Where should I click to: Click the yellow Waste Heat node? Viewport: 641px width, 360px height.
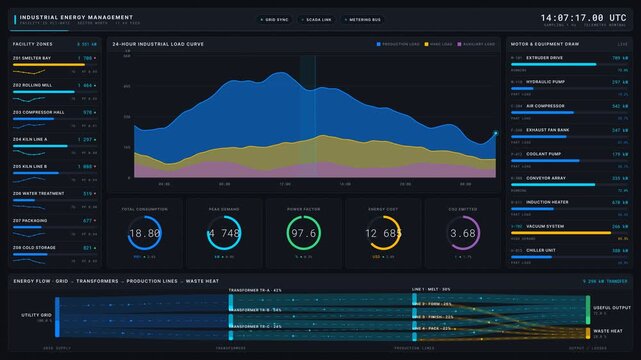(588, 333)
